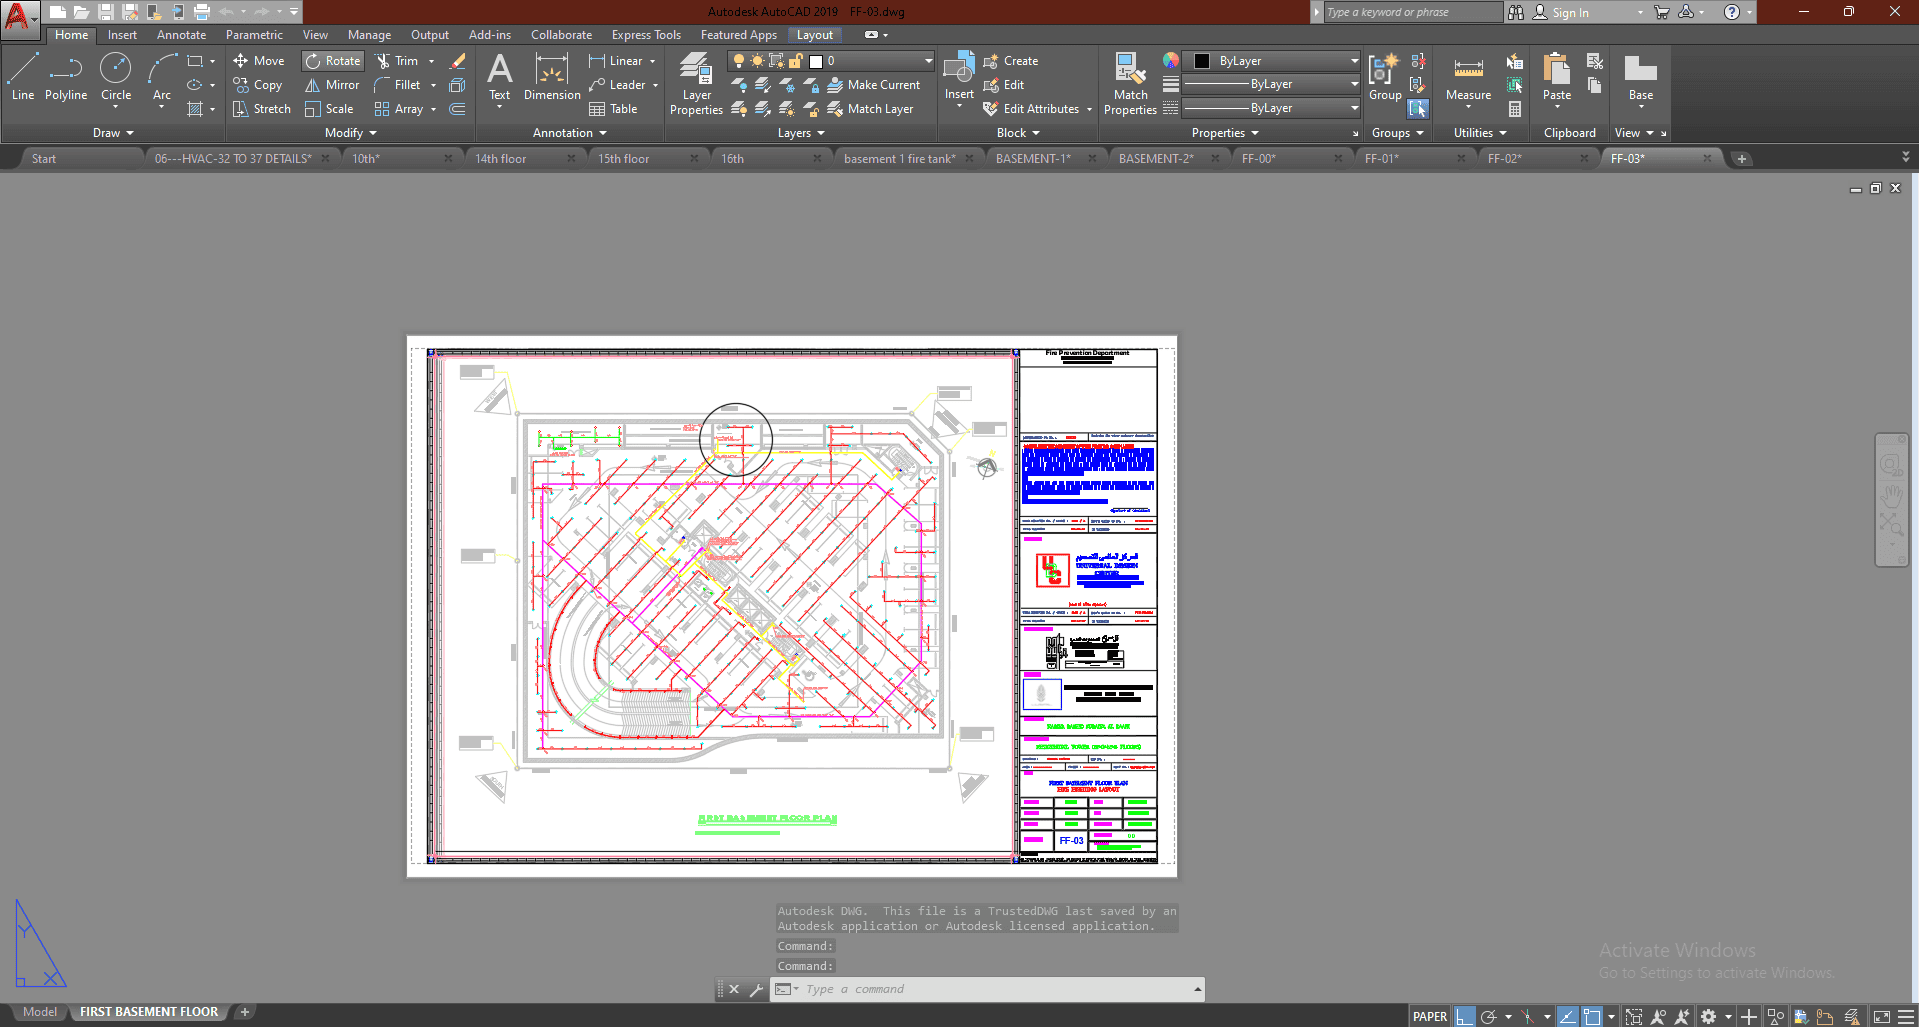This screenshot has width=1919, height=1027.
Task: Open Layer Properties manager
Action: tap(696, 84)
